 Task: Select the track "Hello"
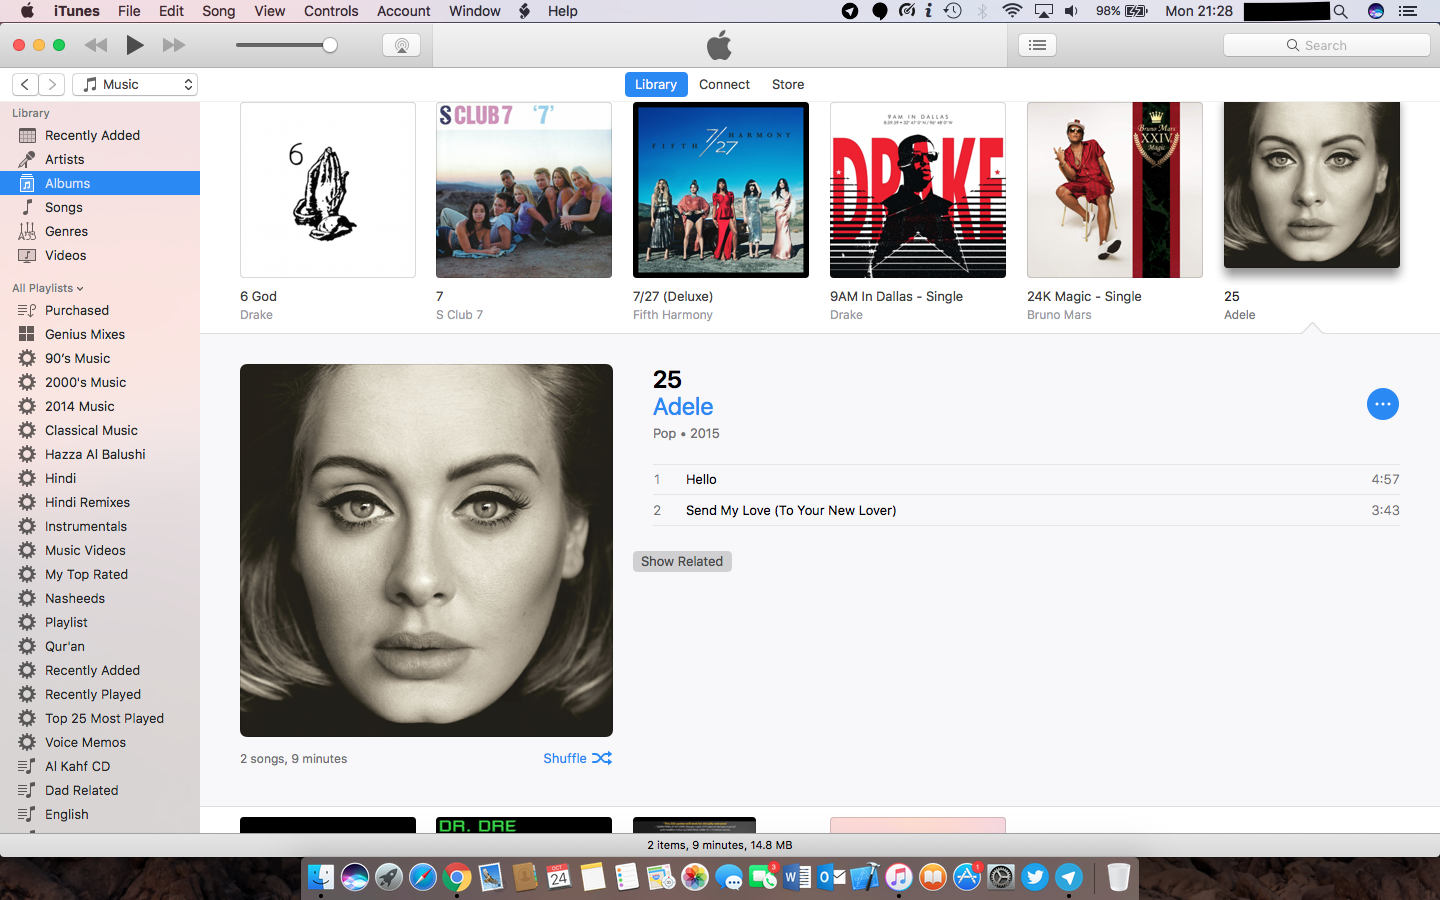point(1026,479)
